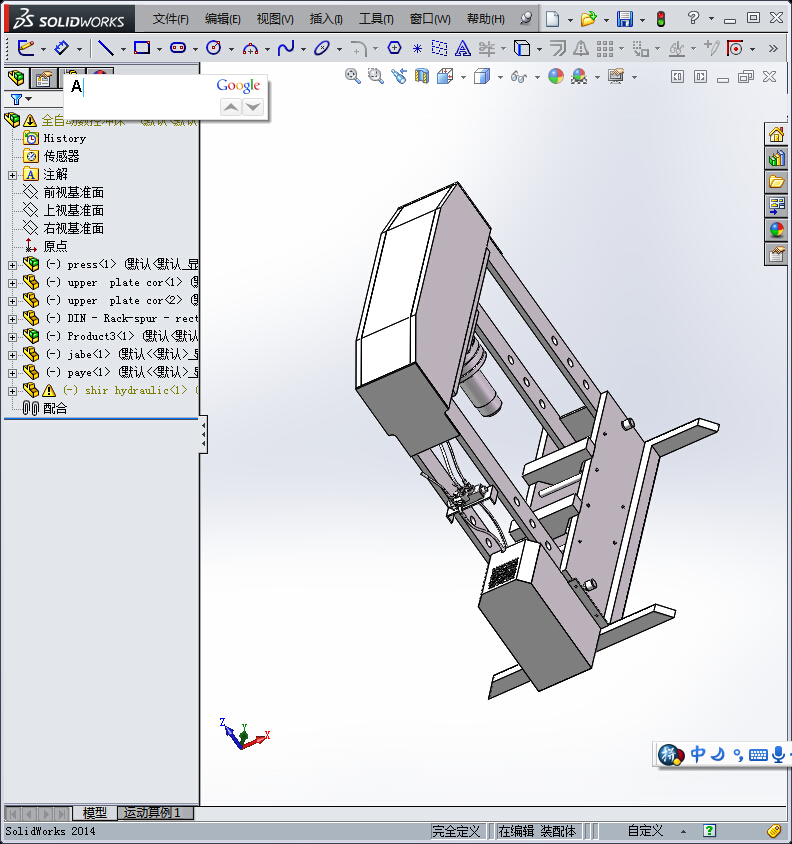Click in the Google search input field
This screenshot has width=792, height=844.
coord(141,86)
